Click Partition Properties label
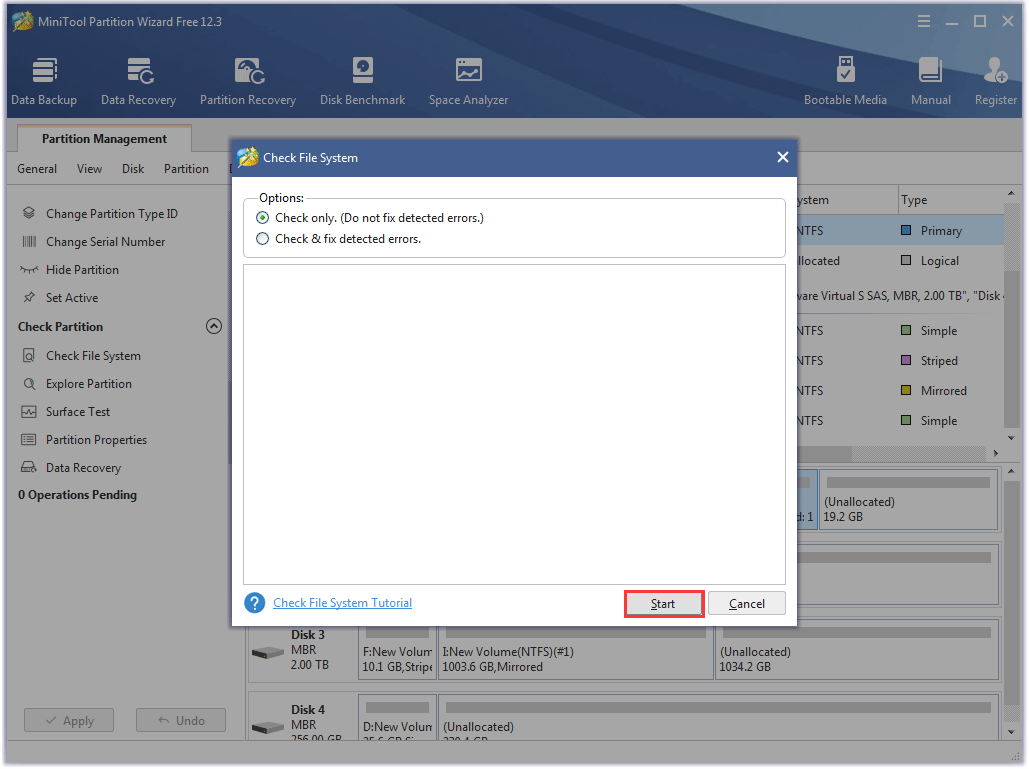 point(96,440)
